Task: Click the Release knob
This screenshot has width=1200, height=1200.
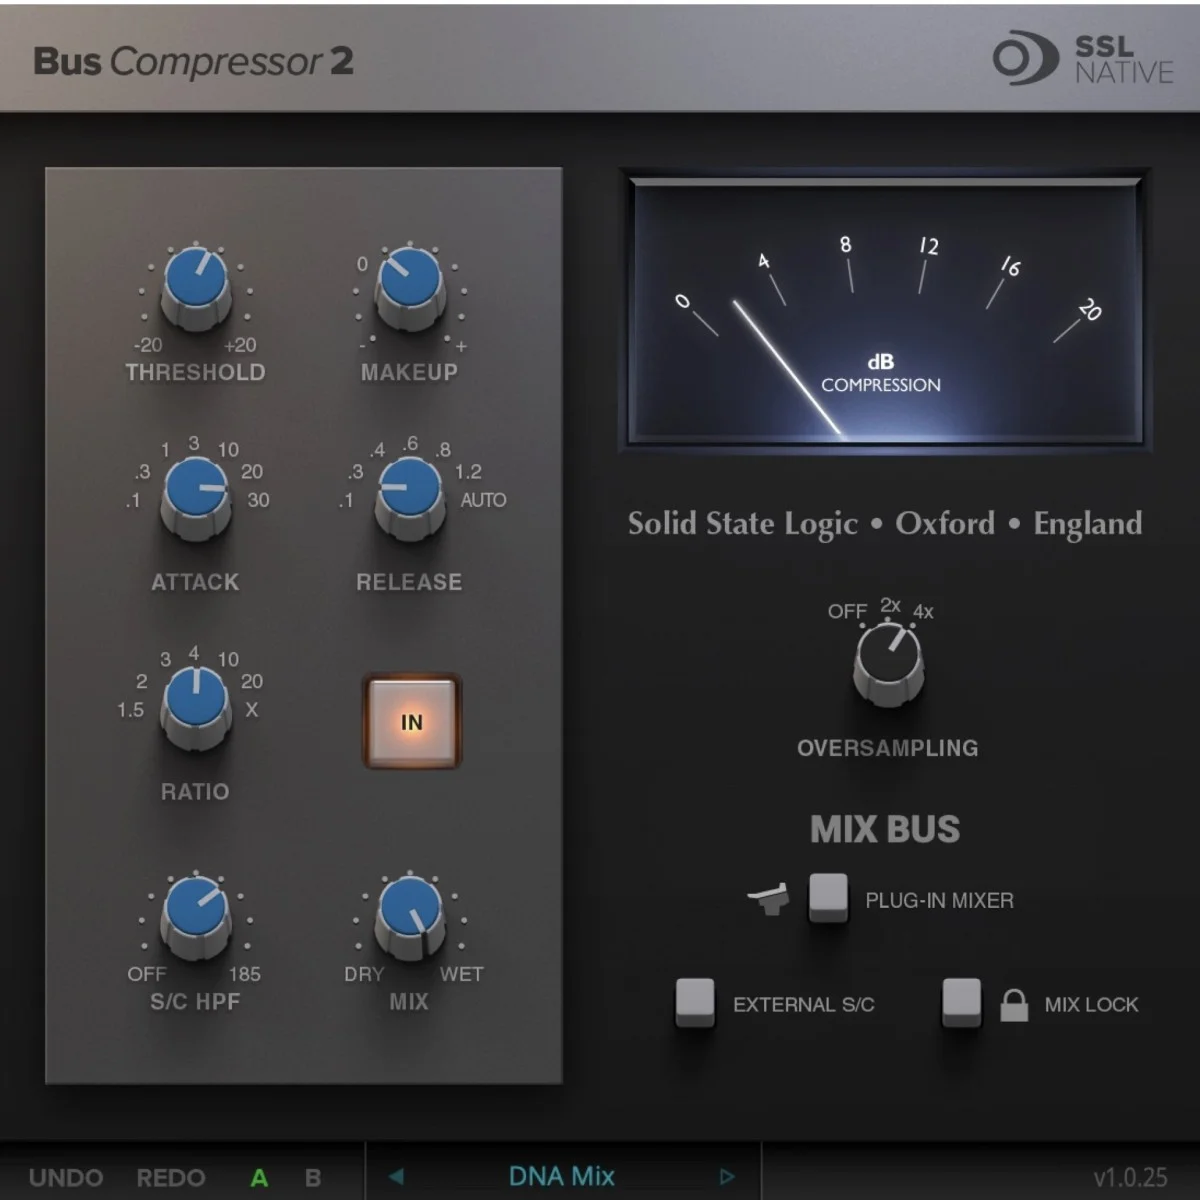Action: (x=408, y=497)
